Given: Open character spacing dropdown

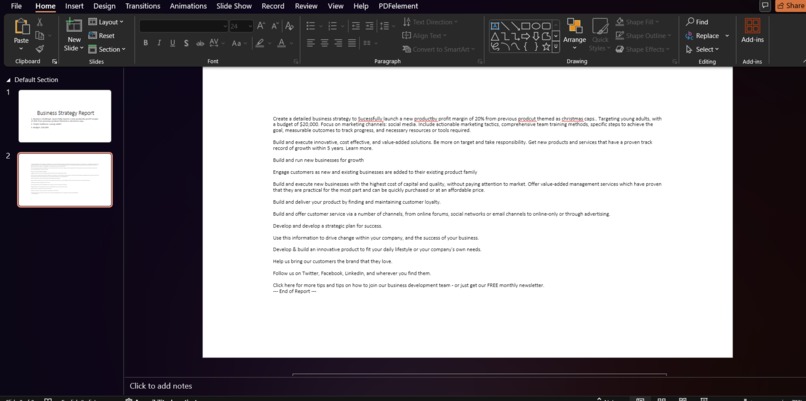Looking at the screenshot, I should 215,43.
